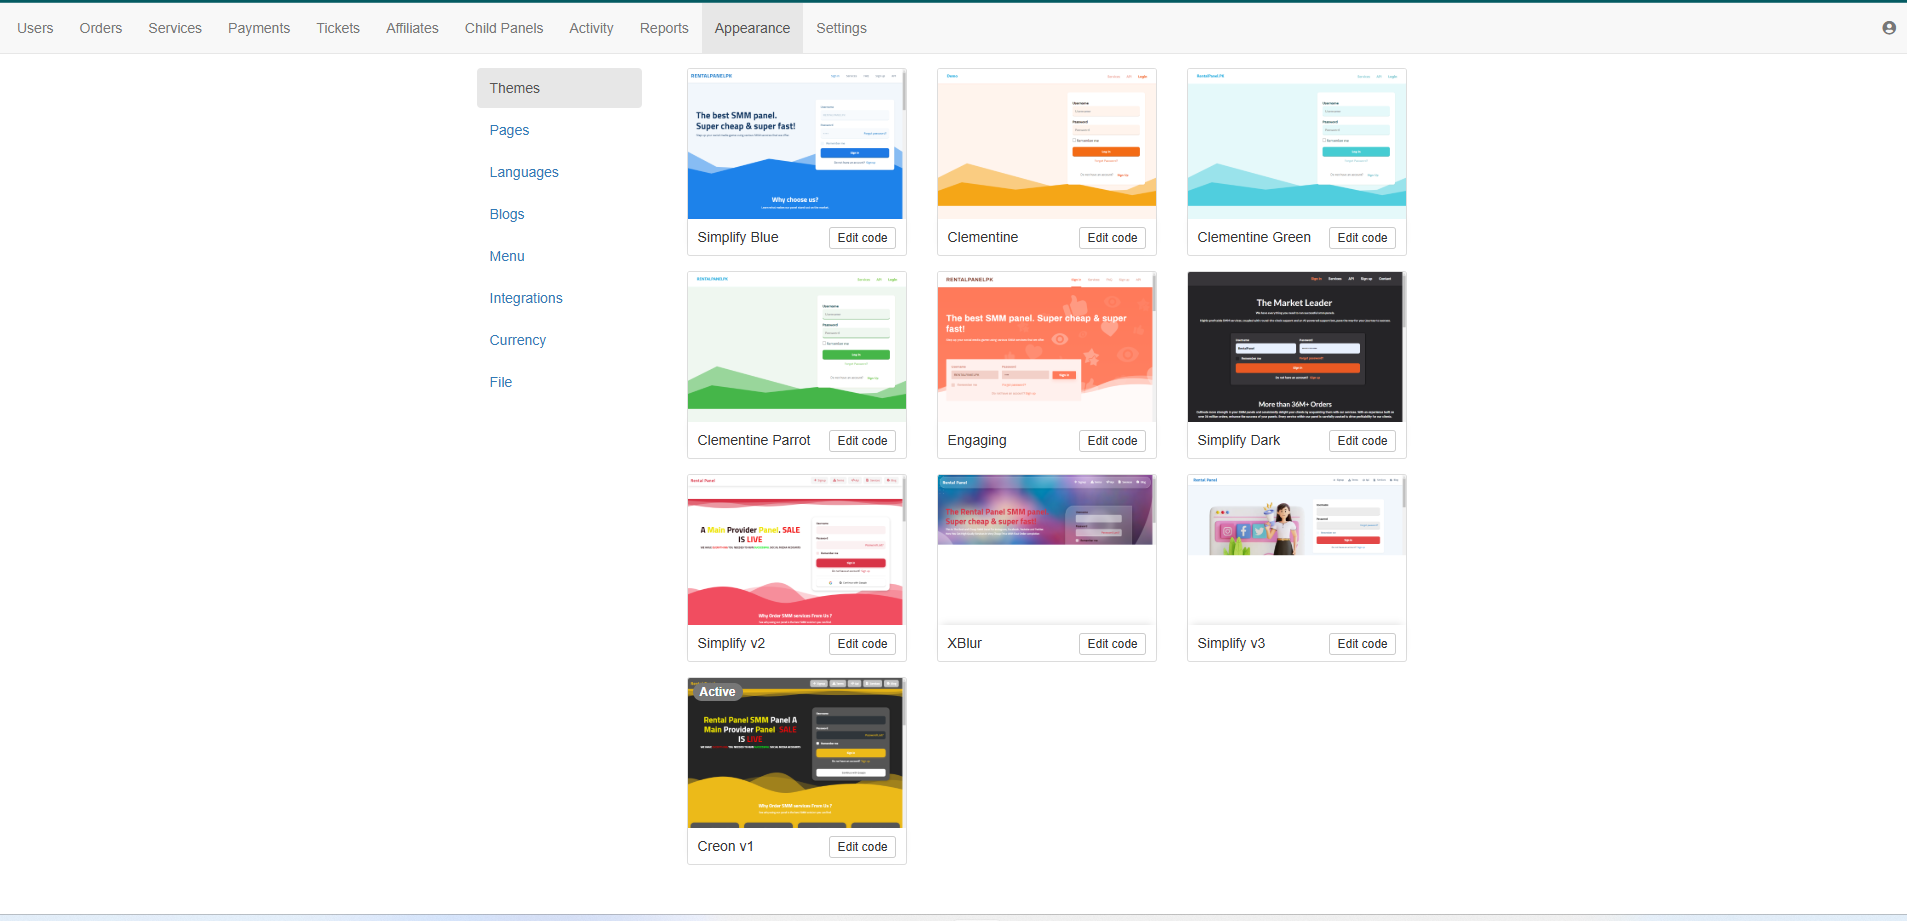Select Currency in the sidebar
Image resolution: width=1907 pixels, height=921 pixels.
(x=517, y=340)
